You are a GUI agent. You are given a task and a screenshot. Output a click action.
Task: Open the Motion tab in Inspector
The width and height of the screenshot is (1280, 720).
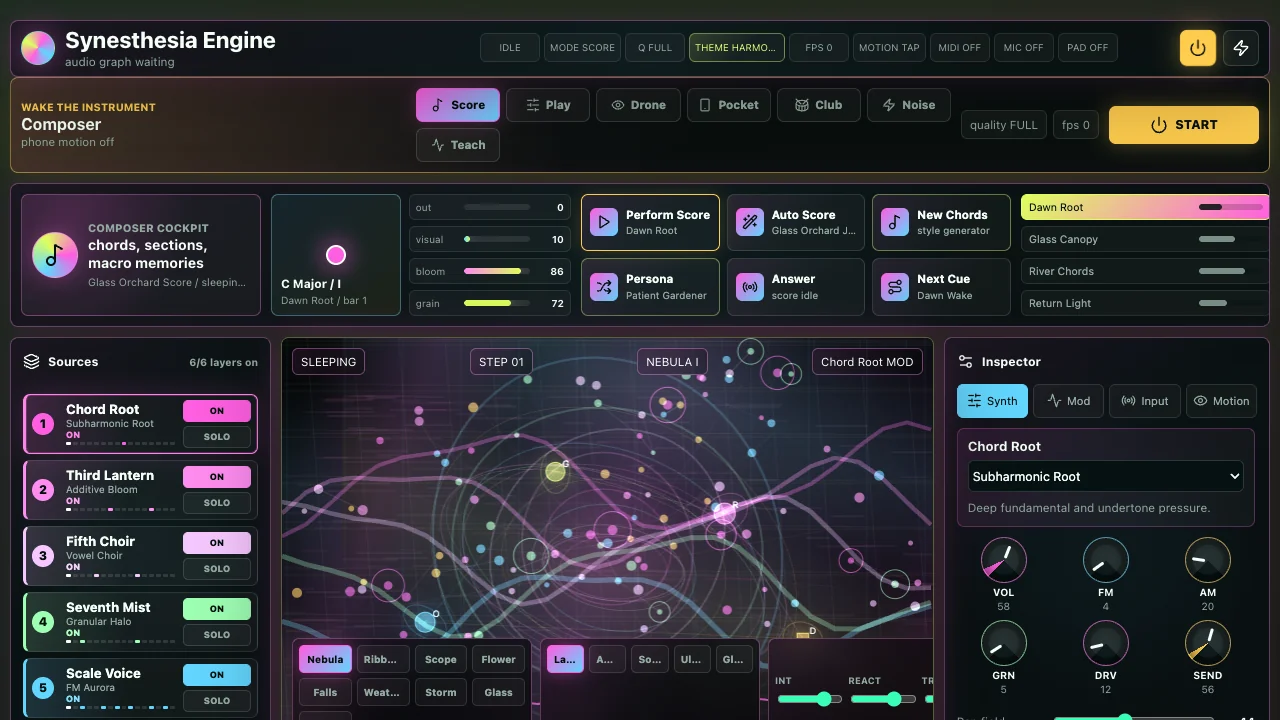coord(1222,401)
